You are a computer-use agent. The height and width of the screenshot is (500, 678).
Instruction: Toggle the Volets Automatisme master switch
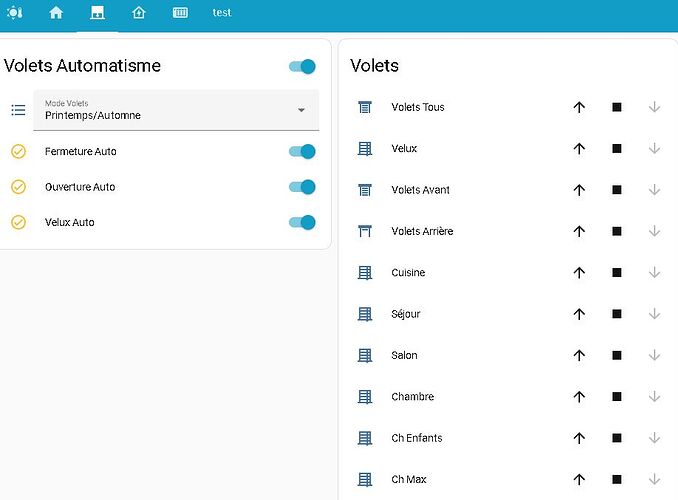(302, 66)
